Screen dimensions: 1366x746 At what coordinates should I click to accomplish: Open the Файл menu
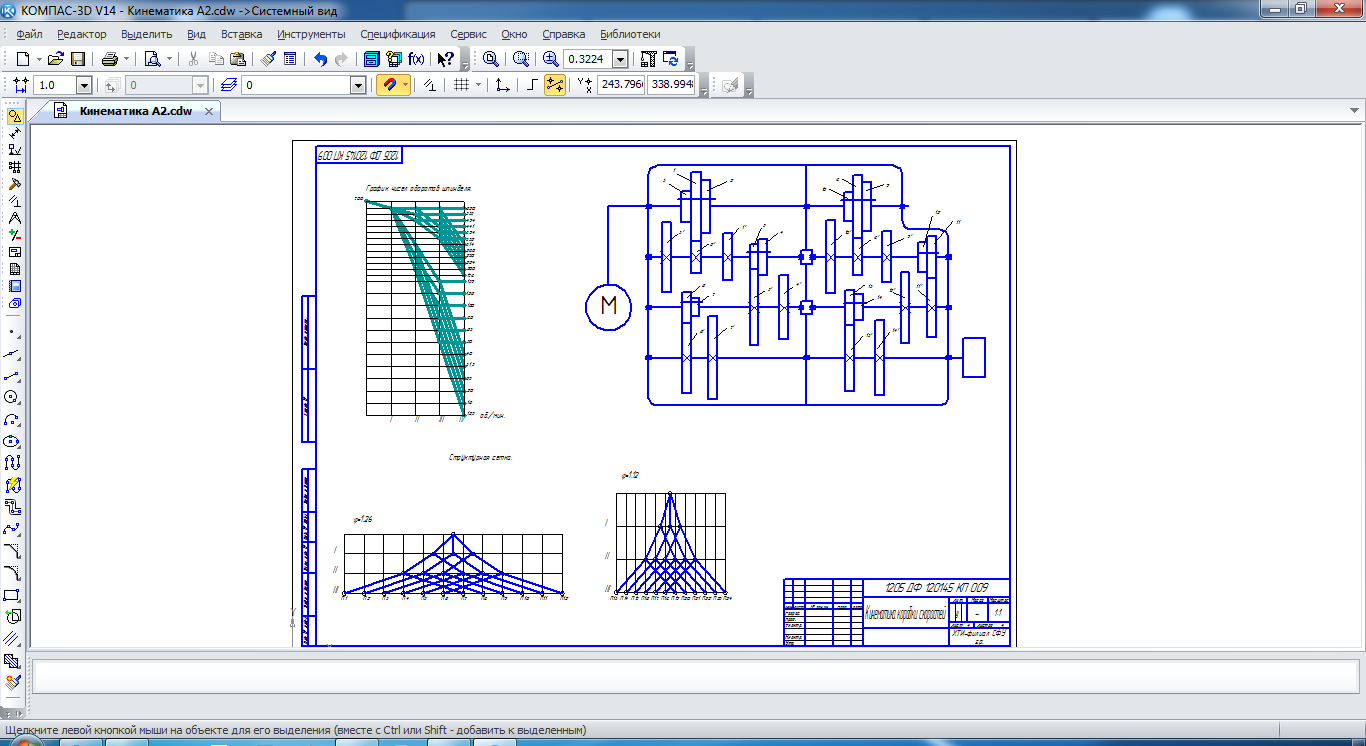[28, 34]
